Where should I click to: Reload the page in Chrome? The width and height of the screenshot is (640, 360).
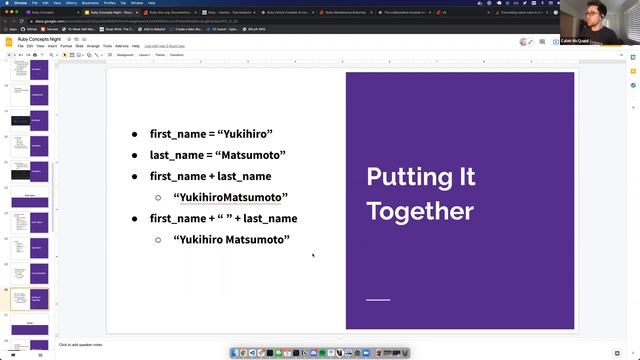[22, 21]
